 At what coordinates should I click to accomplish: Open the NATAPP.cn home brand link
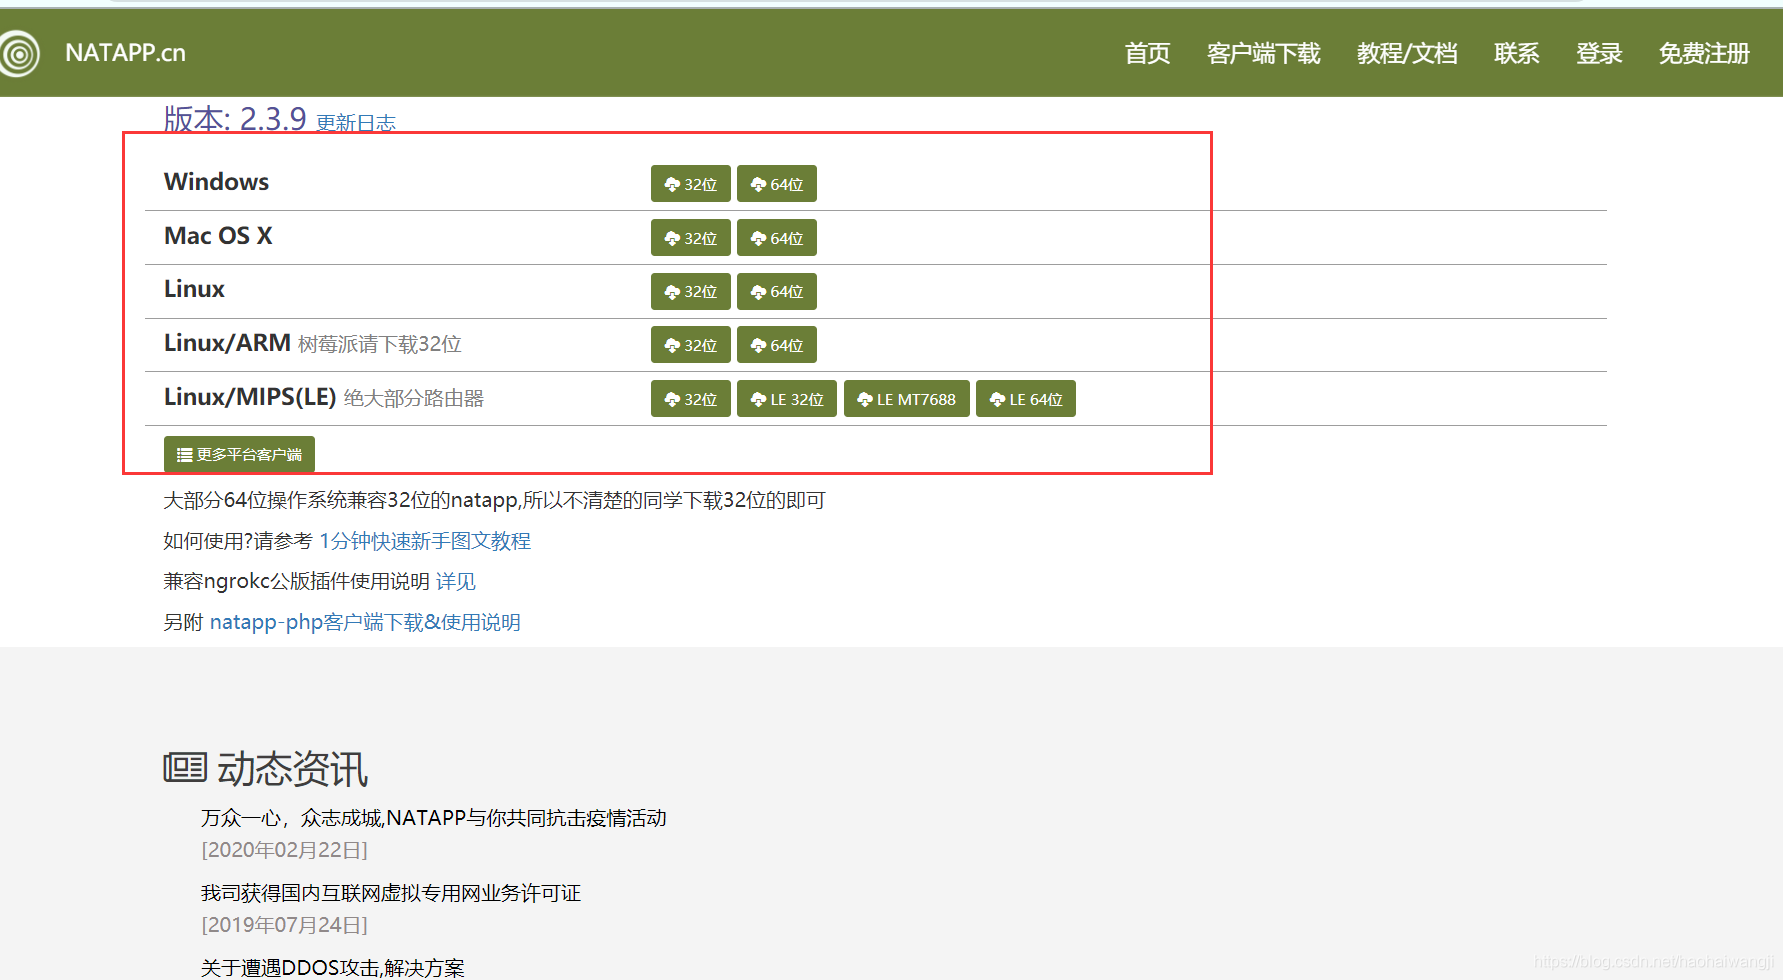point(125,53)
